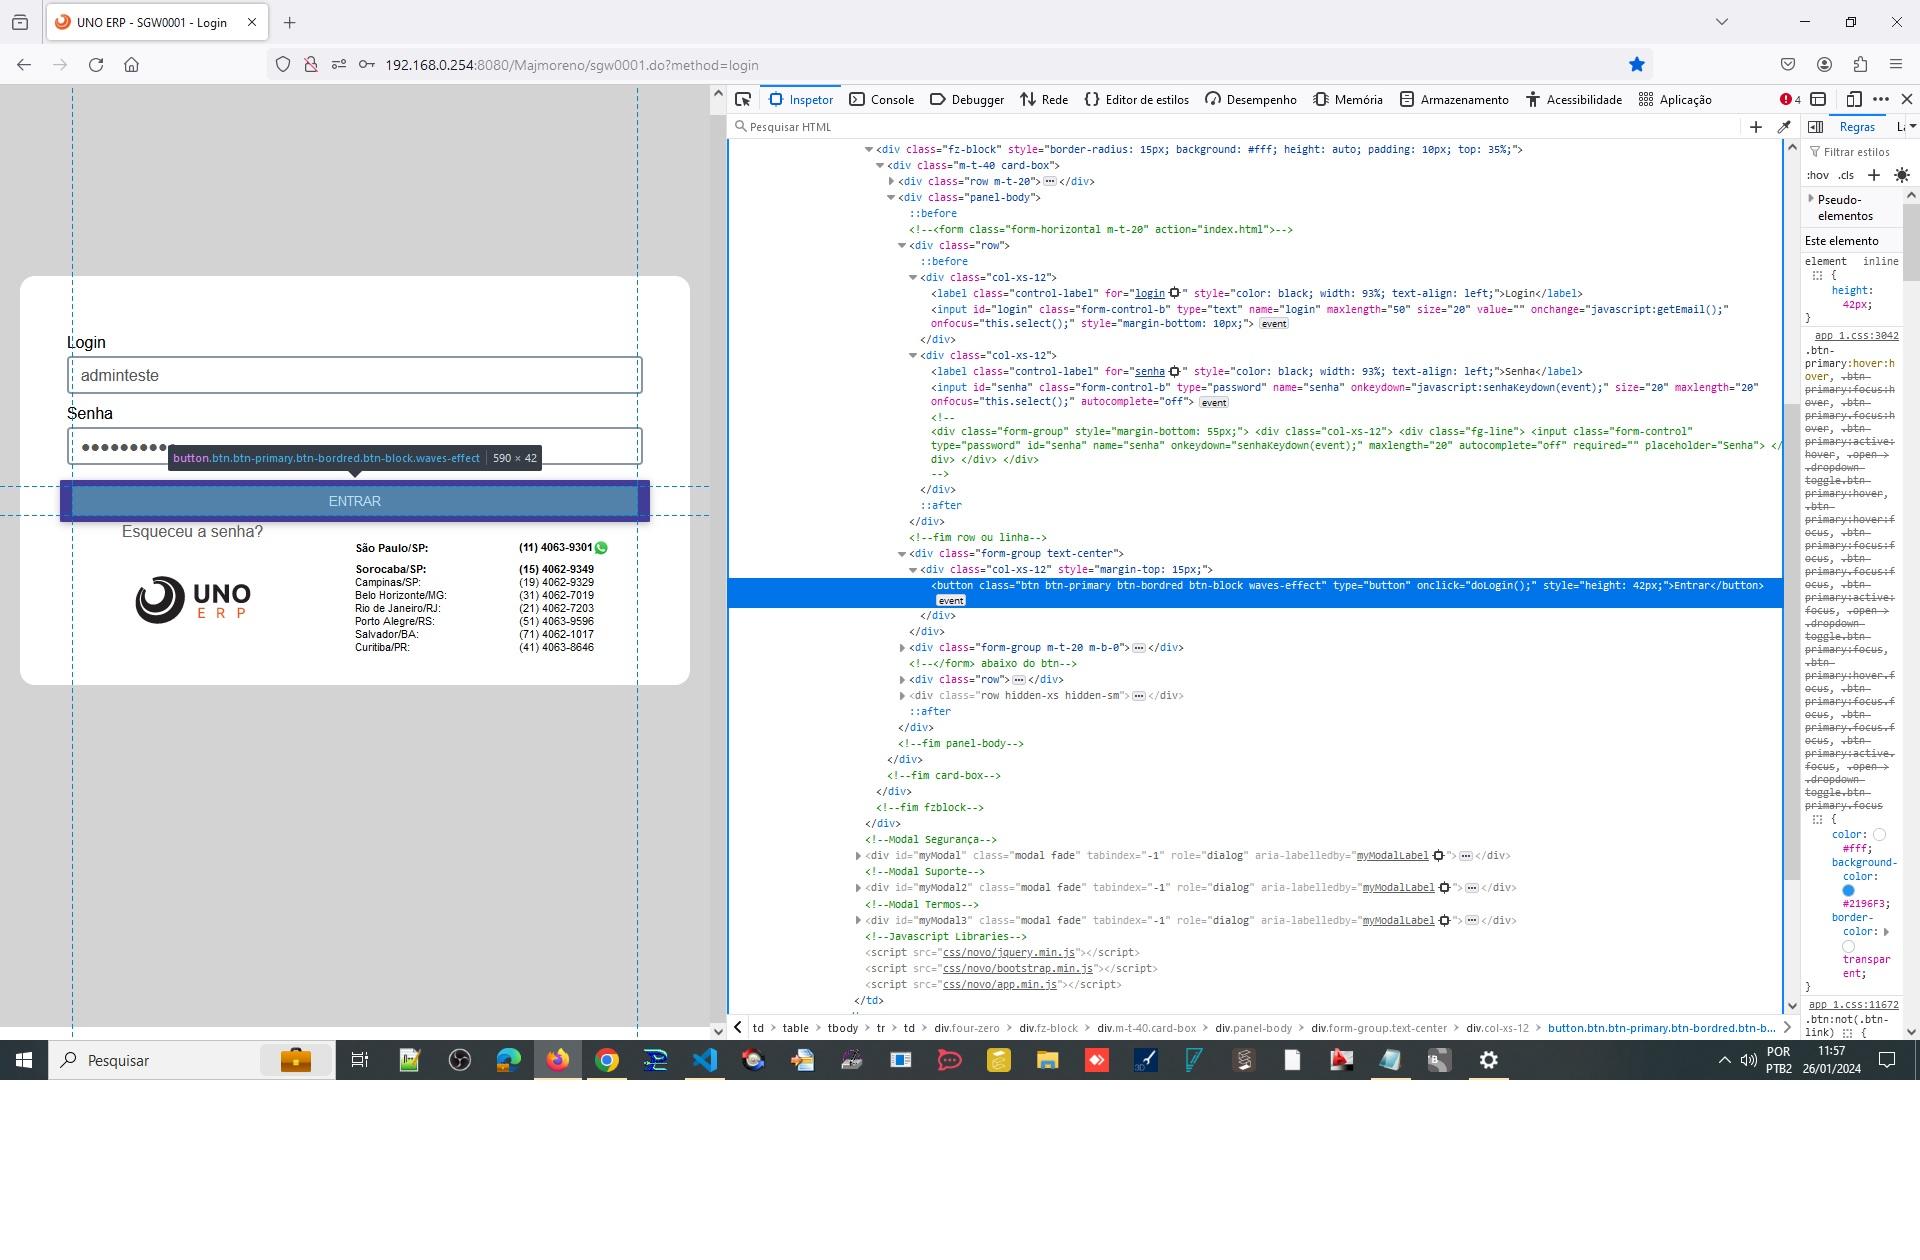Toggle light/dark color scheme simulation

[x=1902, y=175]
